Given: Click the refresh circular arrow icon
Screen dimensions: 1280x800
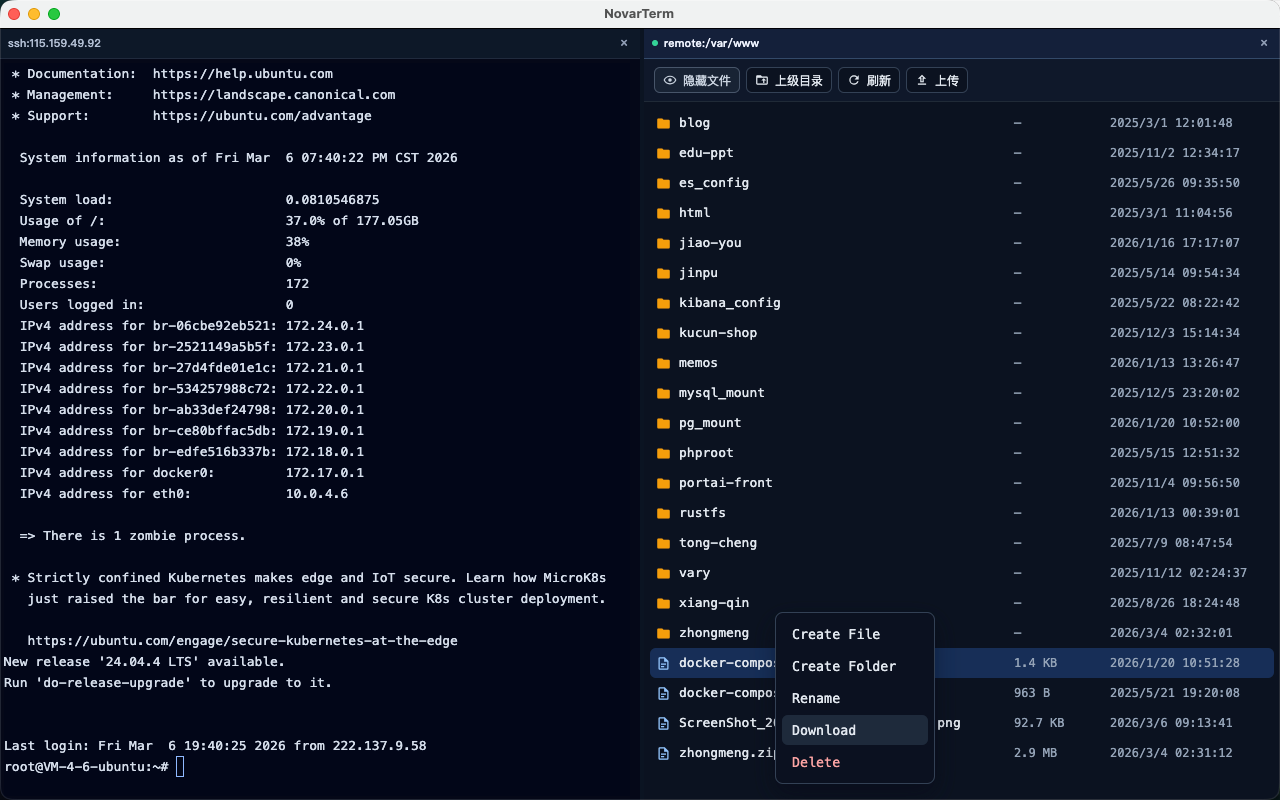Looking at the screenshot, I should click(x=852, y=80).
